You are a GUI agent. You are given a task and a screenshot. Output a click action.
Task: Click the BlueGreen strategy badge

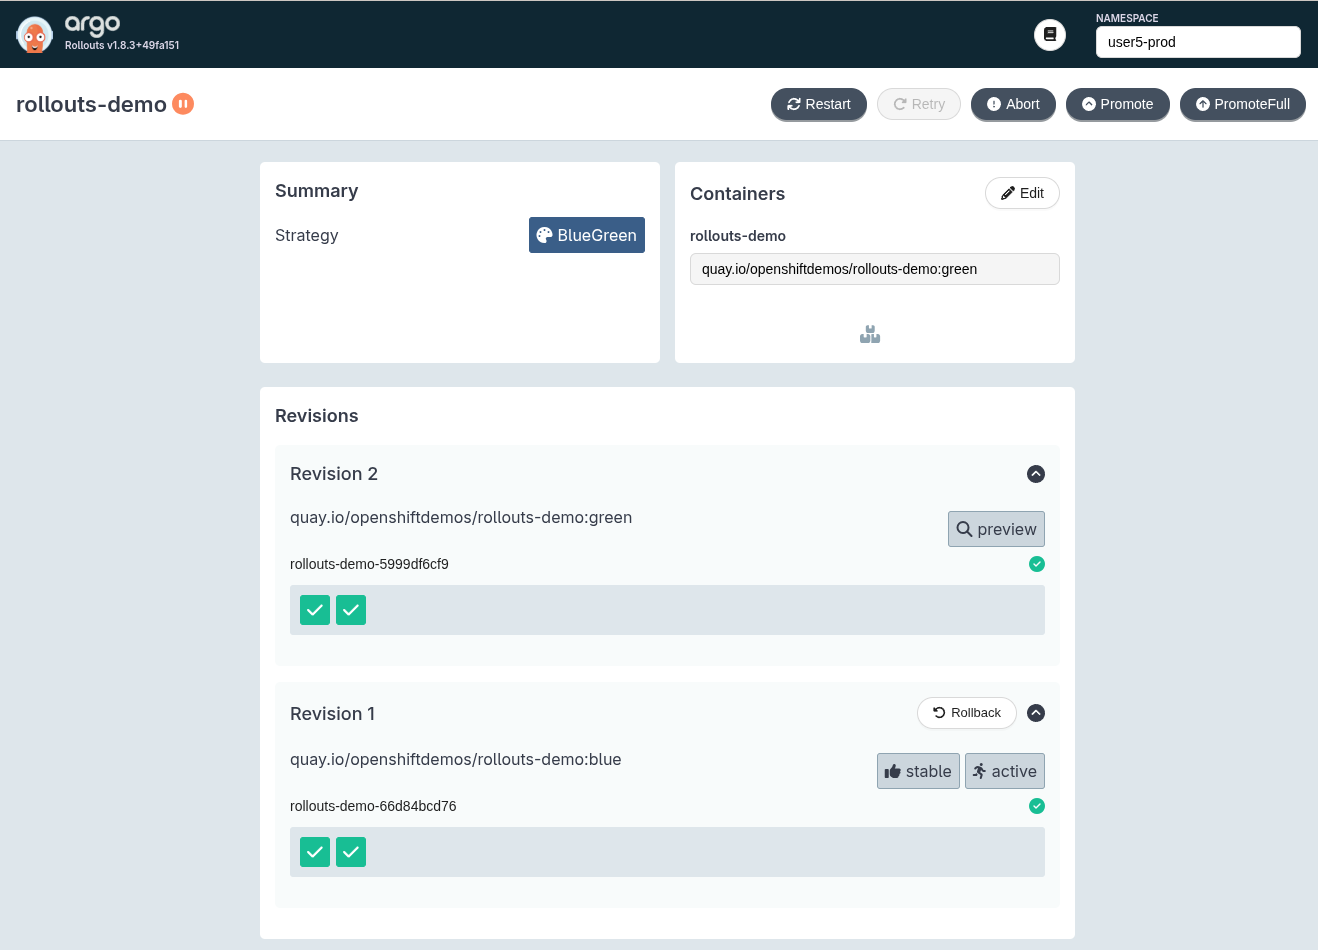pyautogui.click(x=587, y=235)
